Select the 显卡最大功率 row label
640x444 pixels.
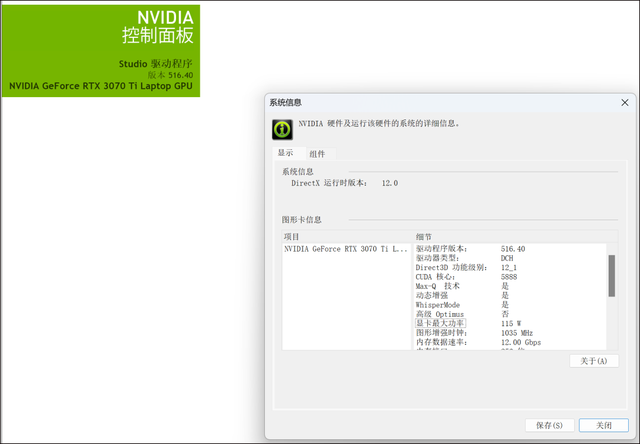pos(440,323)
